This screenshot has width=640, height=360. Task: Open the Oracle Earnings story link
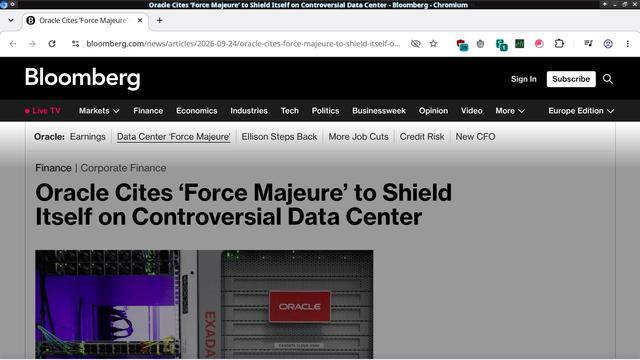[x=88, y=137]
